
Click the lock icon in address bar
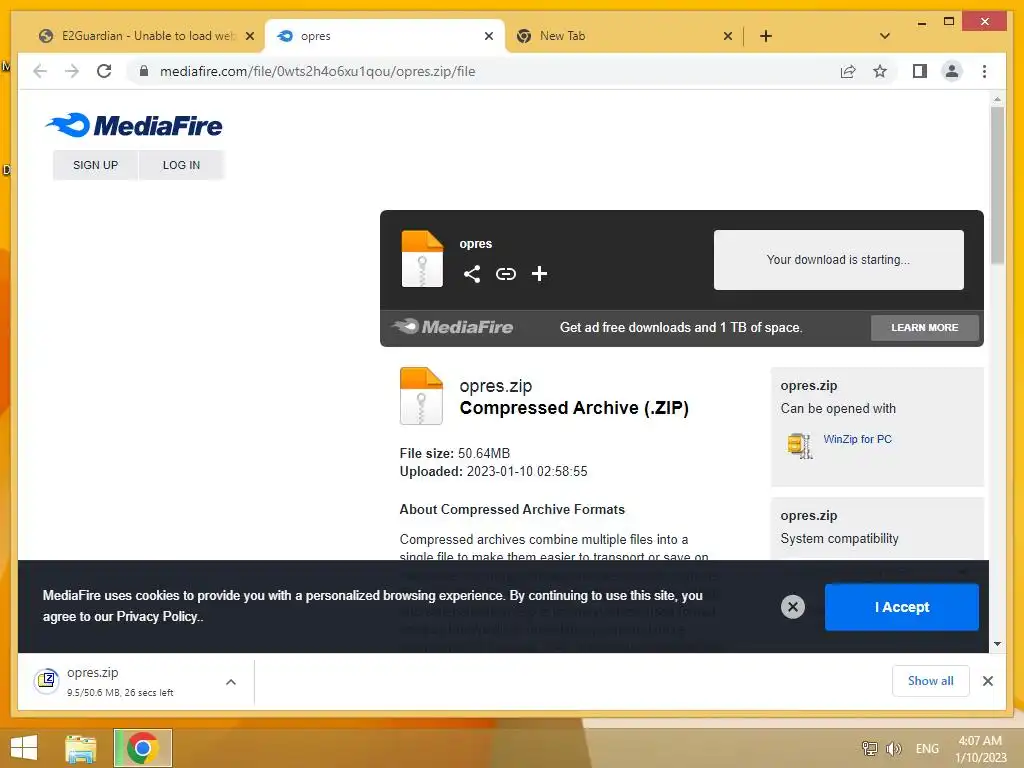click(144, 71)
